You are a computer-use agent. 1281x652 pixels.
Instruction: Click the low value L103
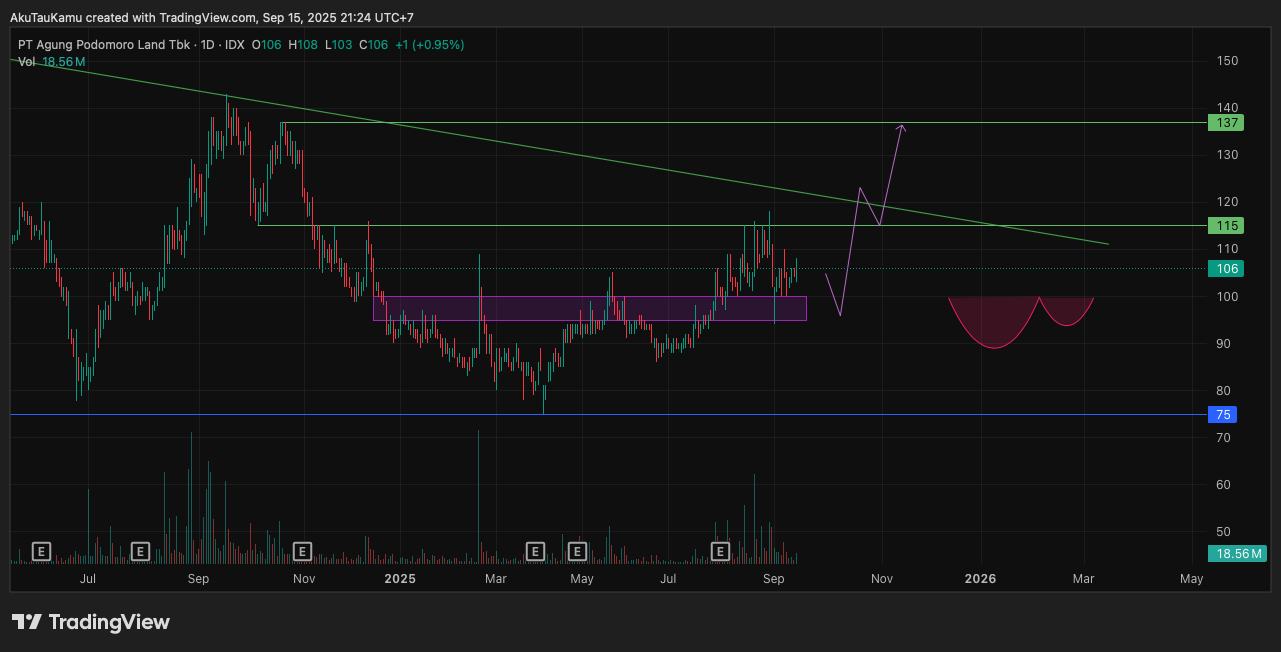click(x=339, y=45)
